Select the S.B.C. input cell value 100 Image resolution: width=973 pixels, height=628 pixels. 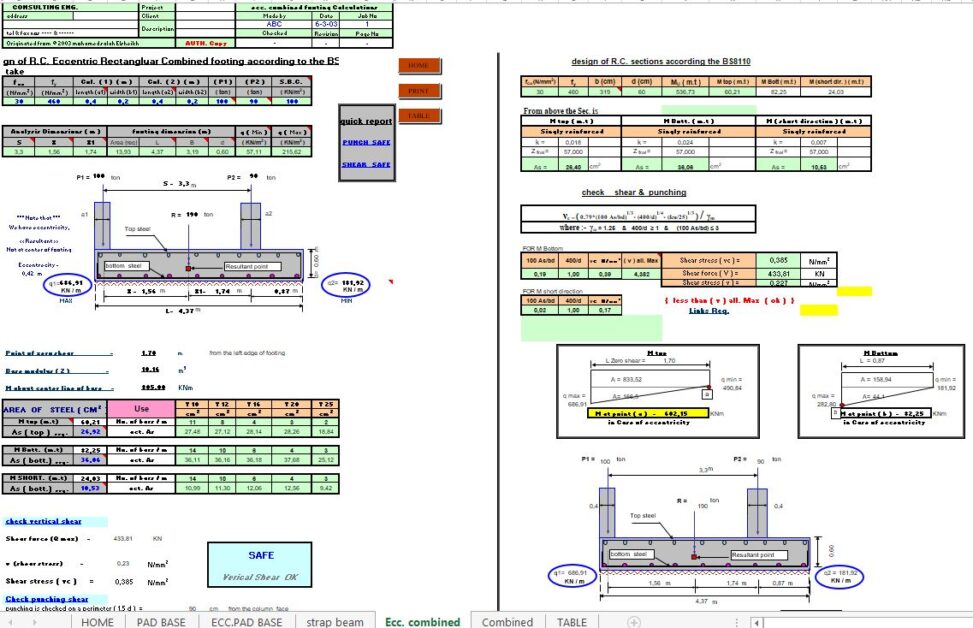click(291, 101)
